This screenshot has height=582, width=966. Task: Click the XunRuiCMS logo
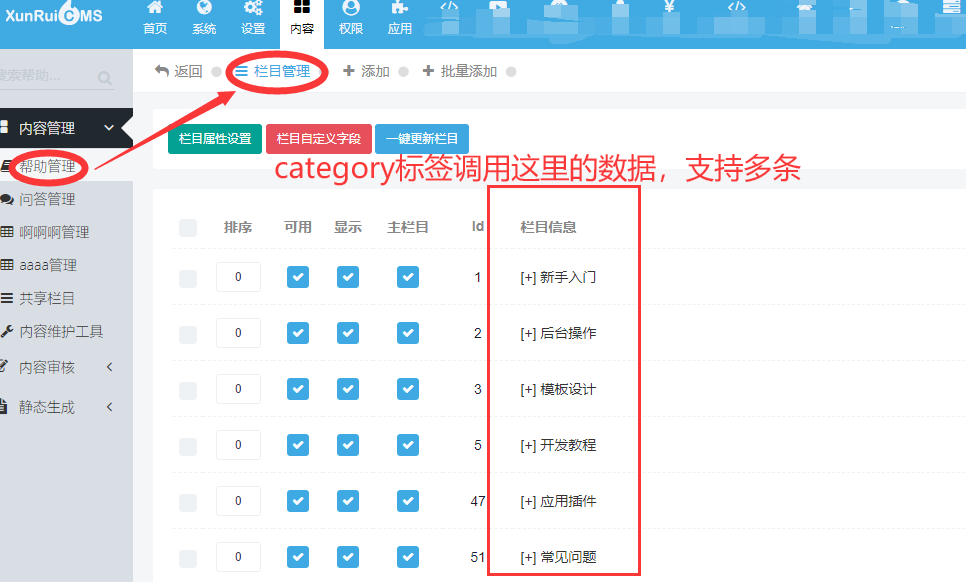pyautogui.click(x=54, y=15)
